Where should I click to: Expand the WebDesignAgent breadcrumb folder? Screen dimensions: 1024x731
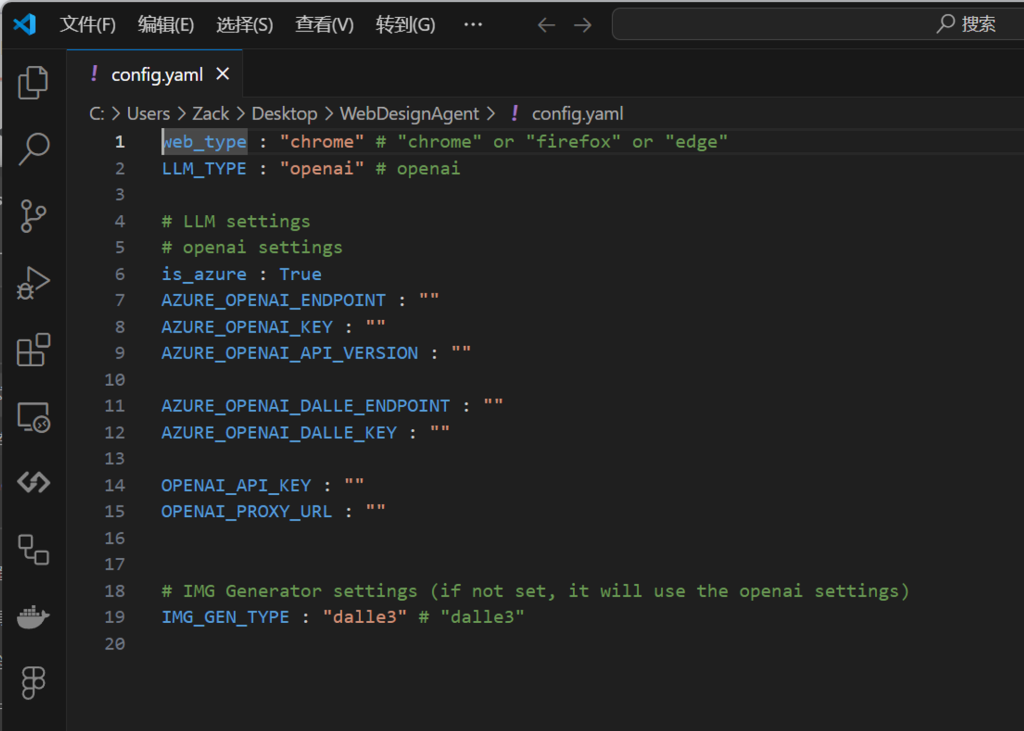pyautogui.click(x=409, y=114)
